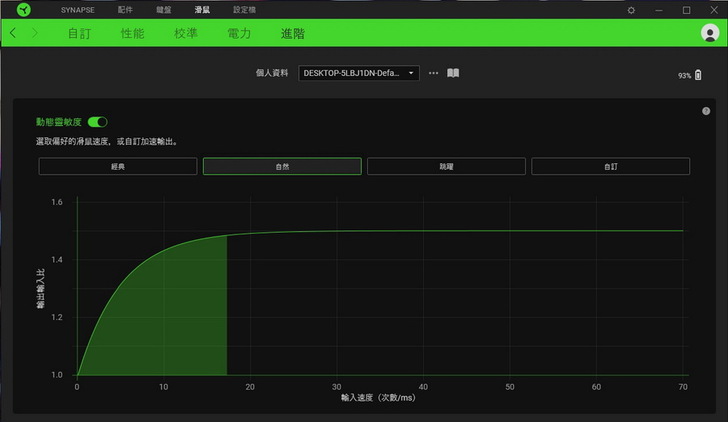
Task: Click the forward navigation arrow
Action: [35, 33]
